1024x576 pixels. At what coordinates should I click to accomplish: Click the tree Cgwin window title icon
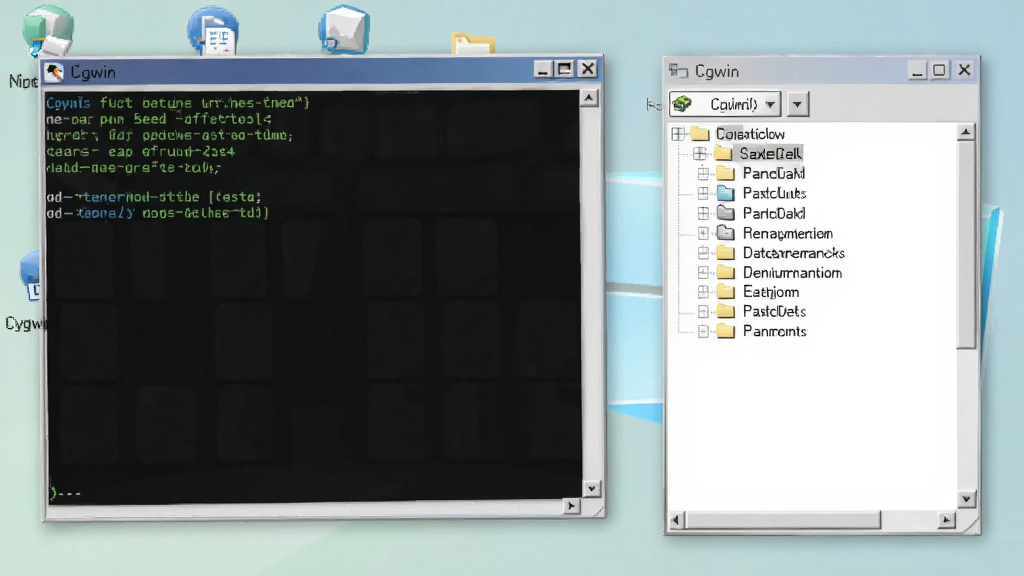679,71
